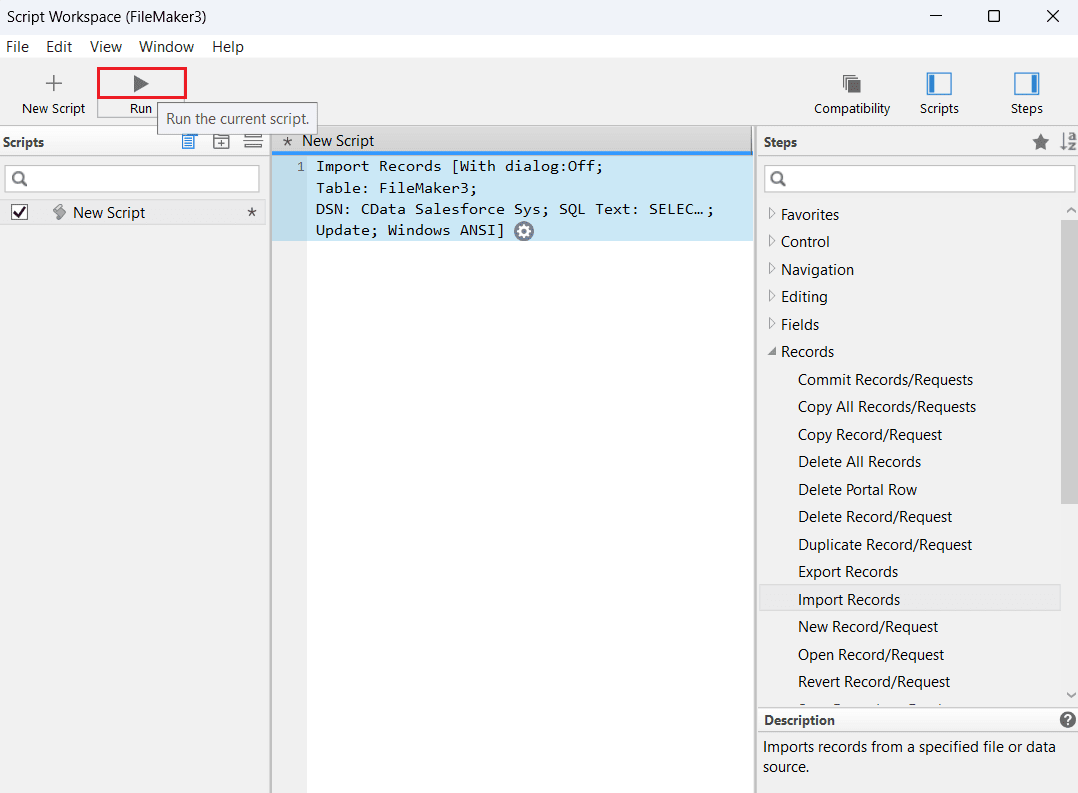
Task: Collapse the Records step category
Action: [771, 352]
